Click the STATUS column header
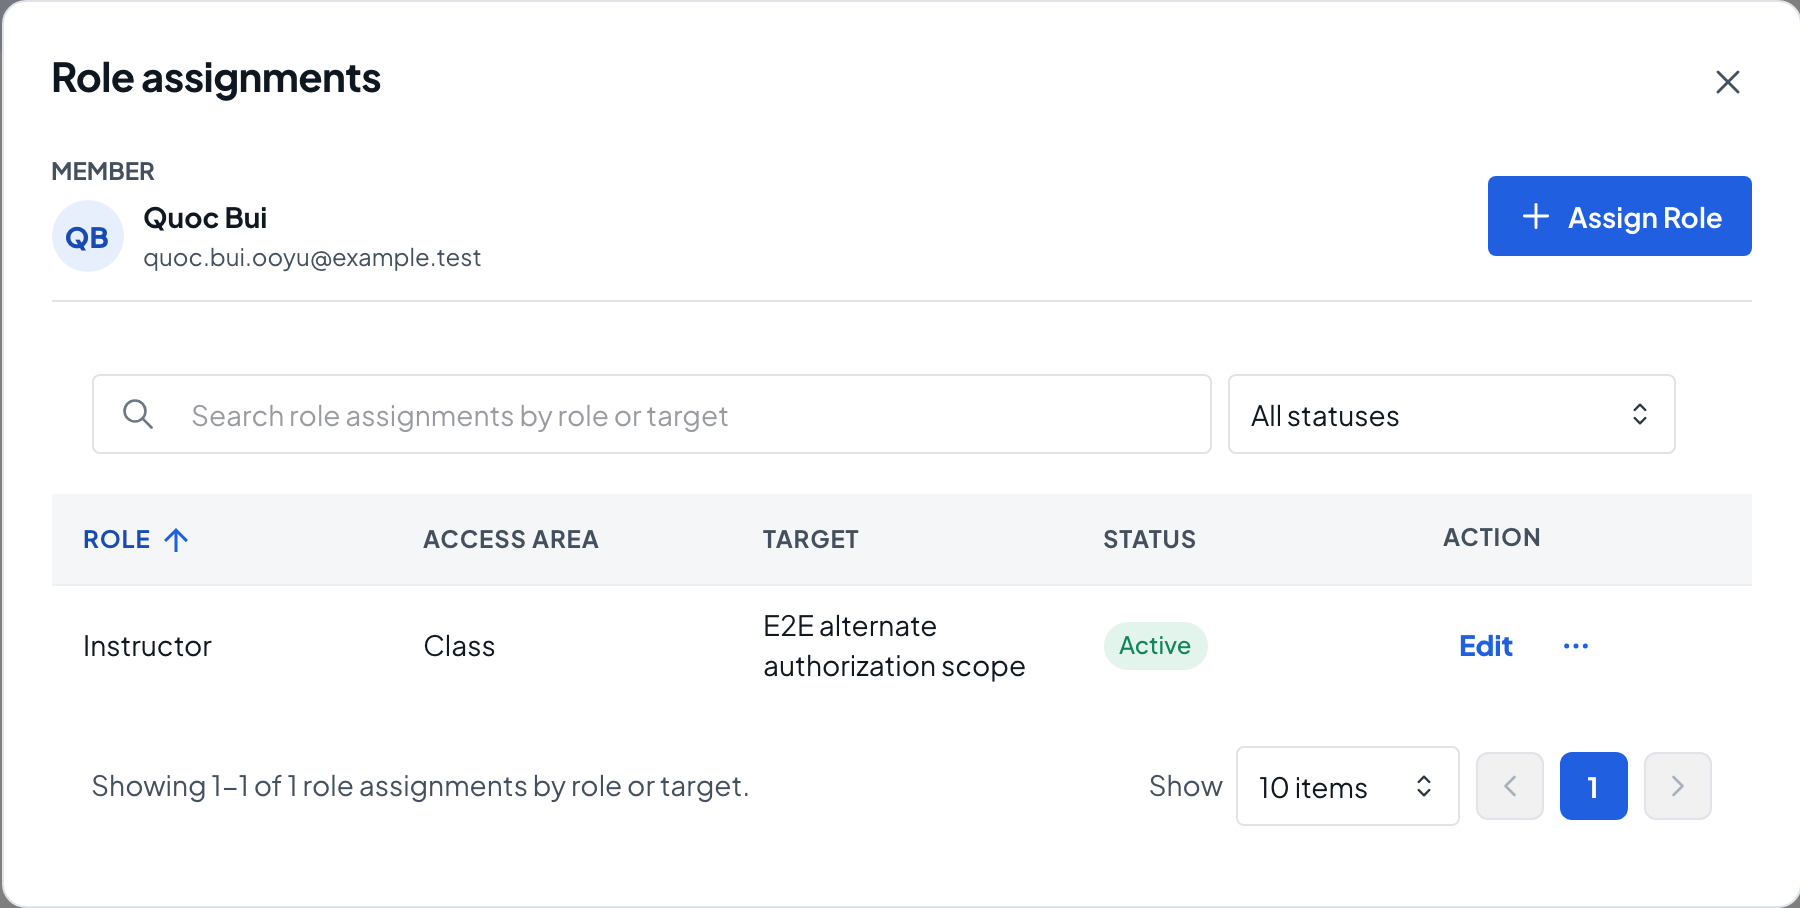 pyautogui.click(x=1149, y=539)
